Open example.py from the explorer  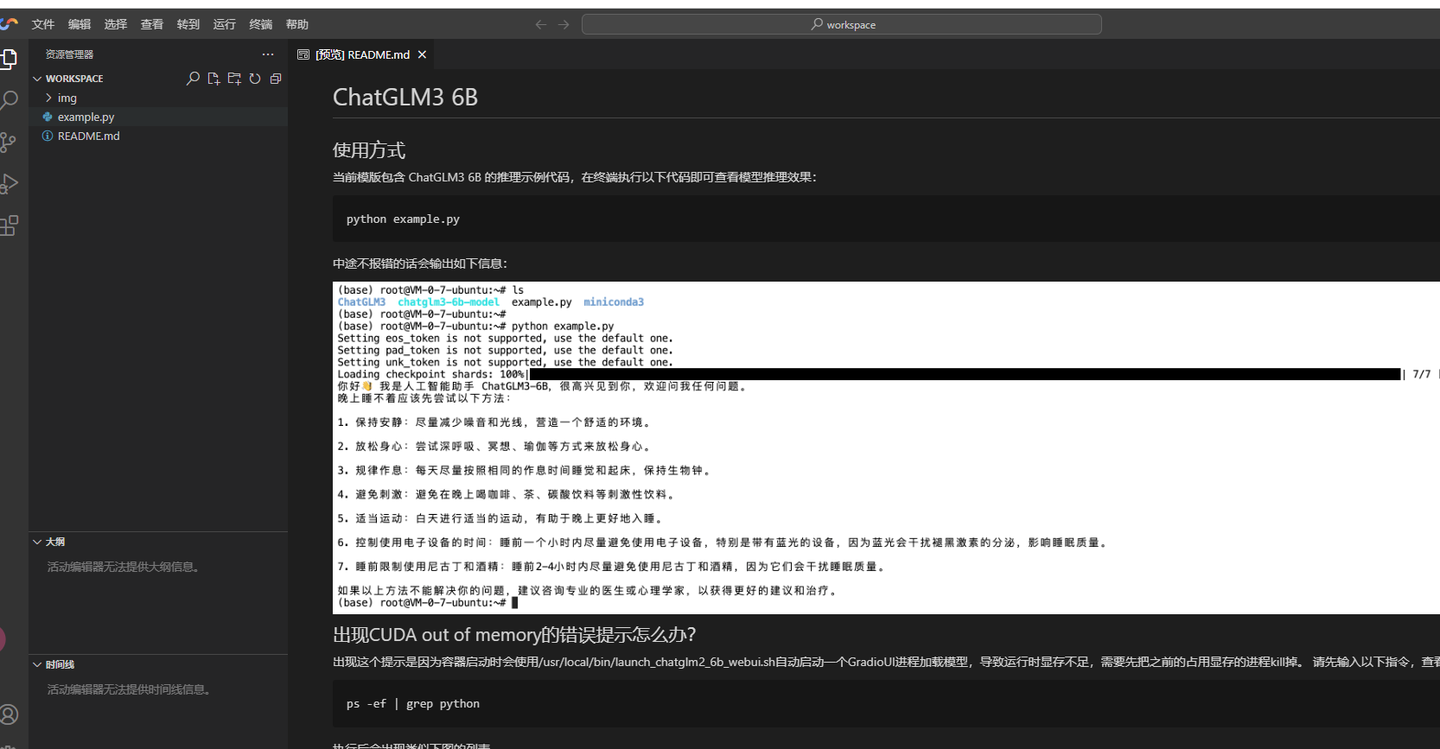86,117
